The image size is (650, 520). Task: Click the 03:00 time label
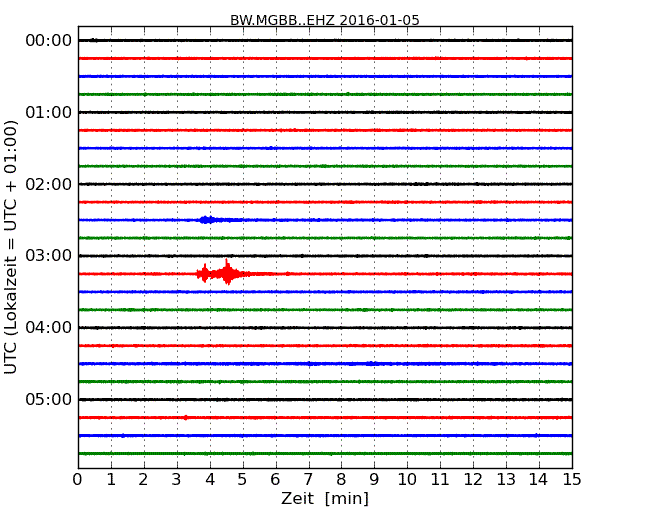(49, 256)
